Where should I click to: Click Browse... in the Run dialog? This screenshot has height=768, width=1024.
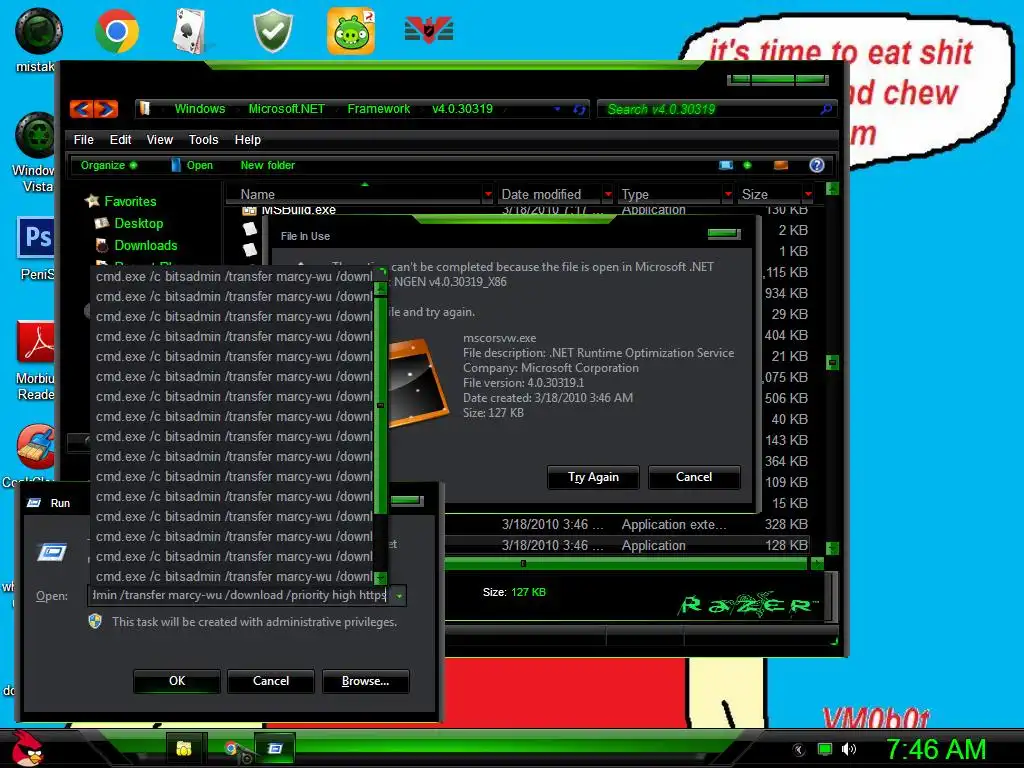(x=365, y=680)
